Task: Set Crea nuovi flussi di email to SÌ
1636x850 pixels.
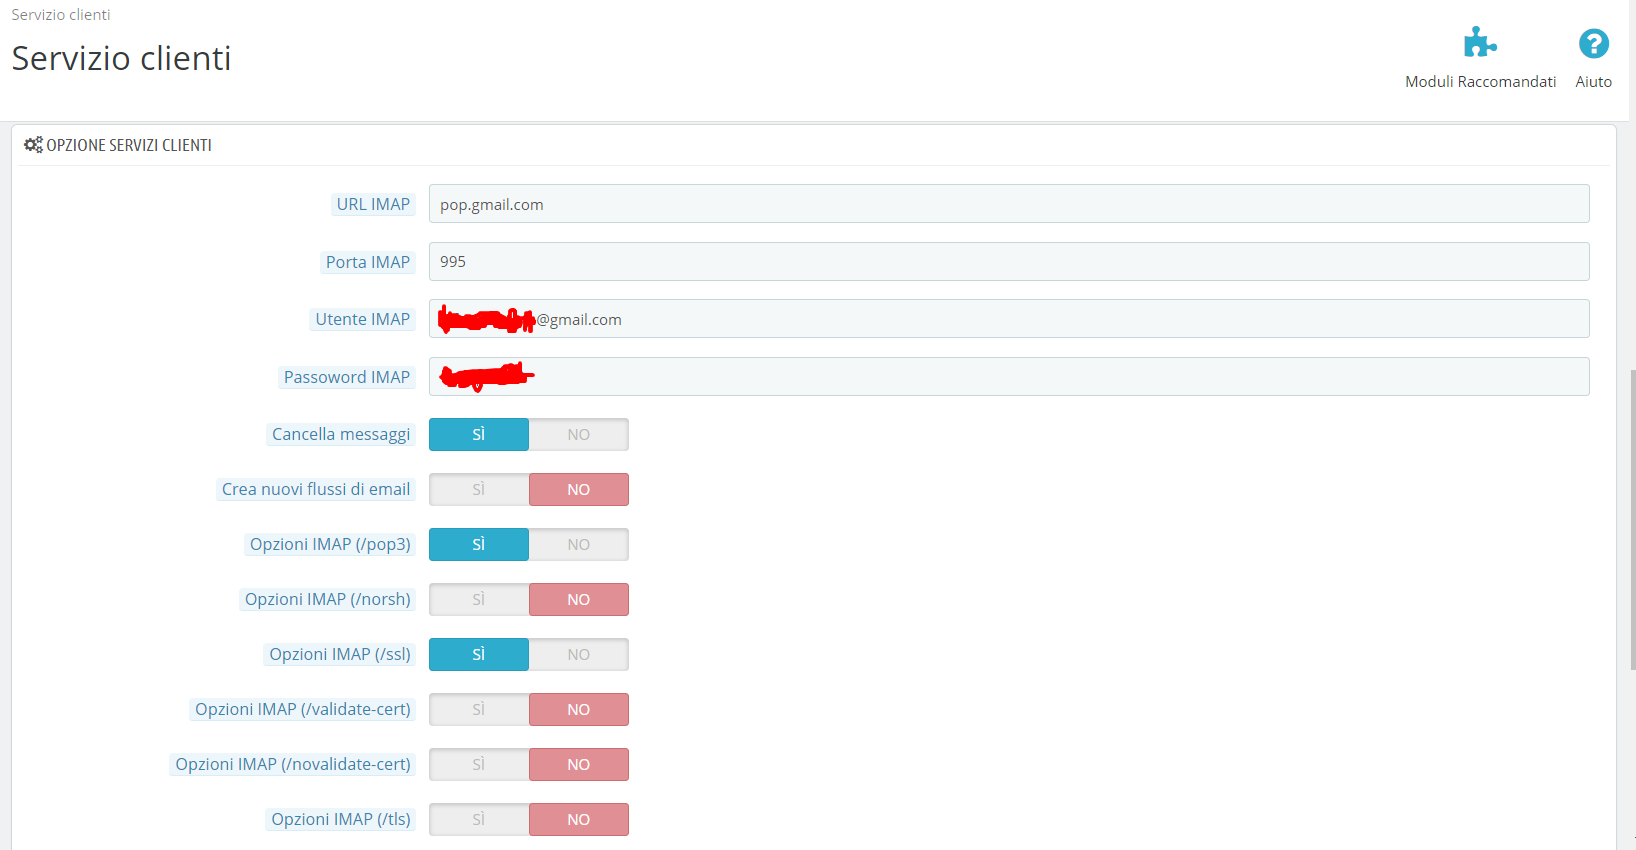Action: tap(479, 489)
